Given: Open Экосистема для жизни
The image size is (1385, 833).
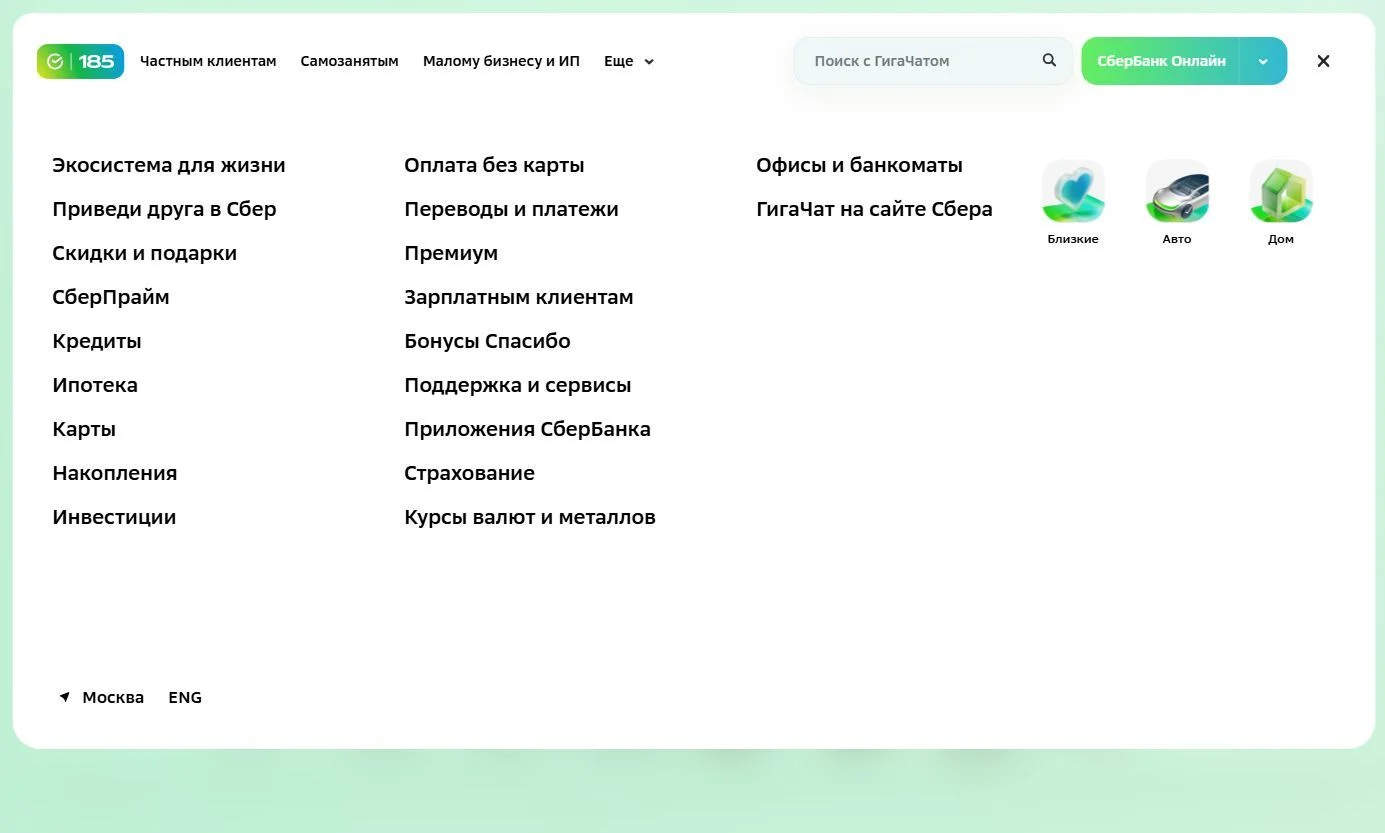Looking at the screenshot, I should click(x=169, y=165).
